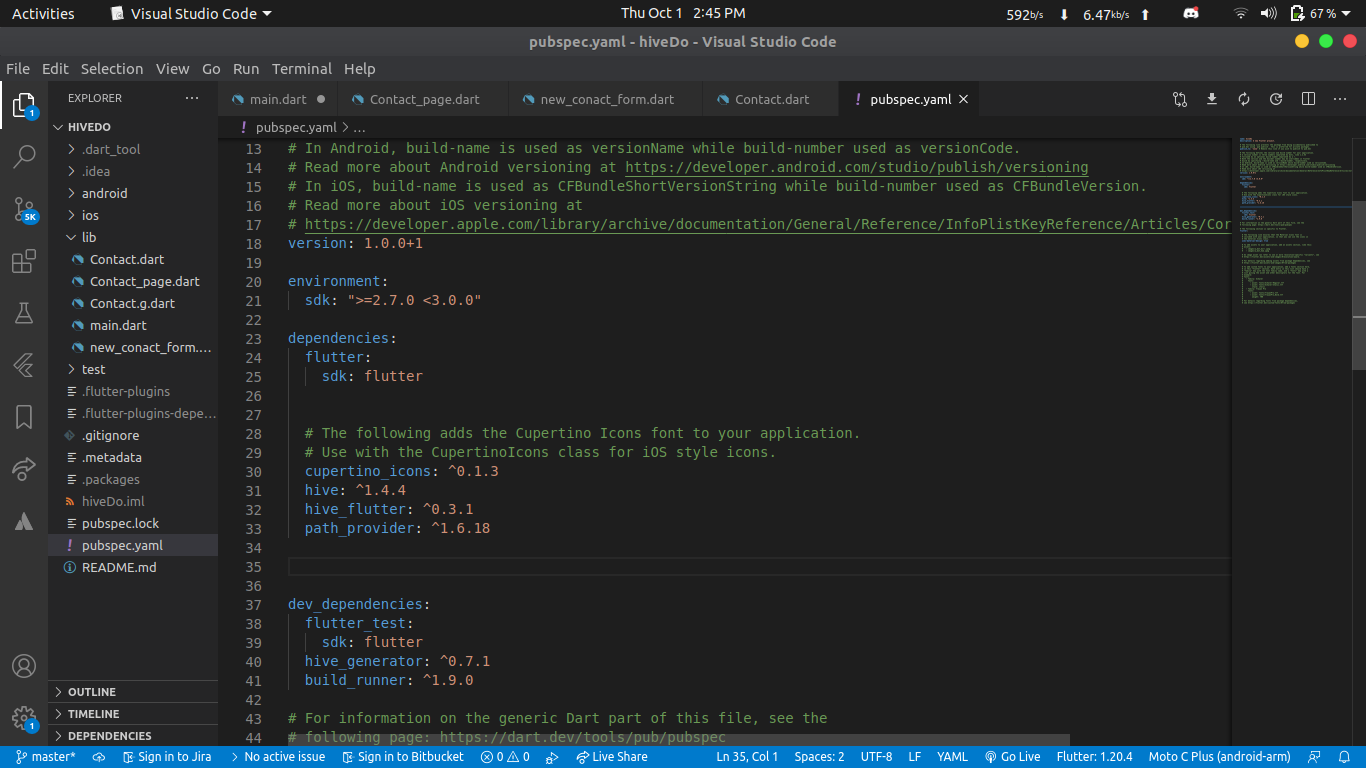Open the Extensions view
Viewport: 1366px width, 768px height.
click(24, 261)
